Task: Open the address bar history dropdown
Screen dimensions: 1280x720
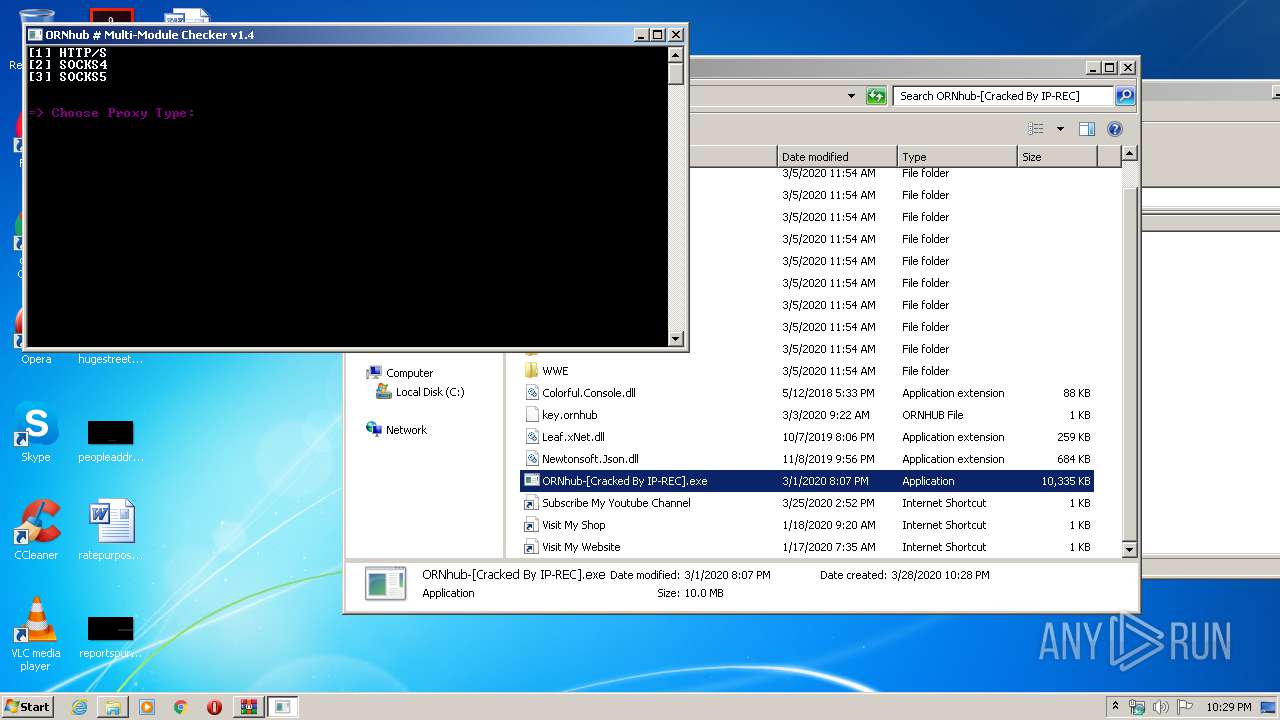Action: (x=851, y=96)
